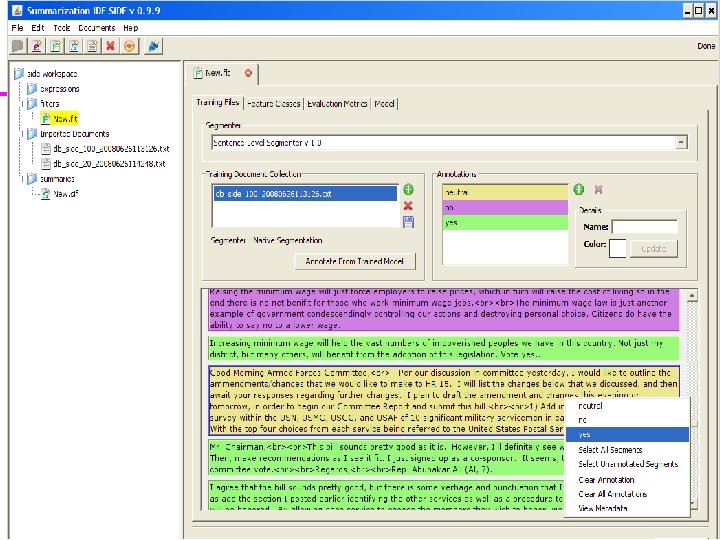Click the red X delete toolbar icon
The width and height of the screenshot is (720, 540).
(x=111, y=46)
